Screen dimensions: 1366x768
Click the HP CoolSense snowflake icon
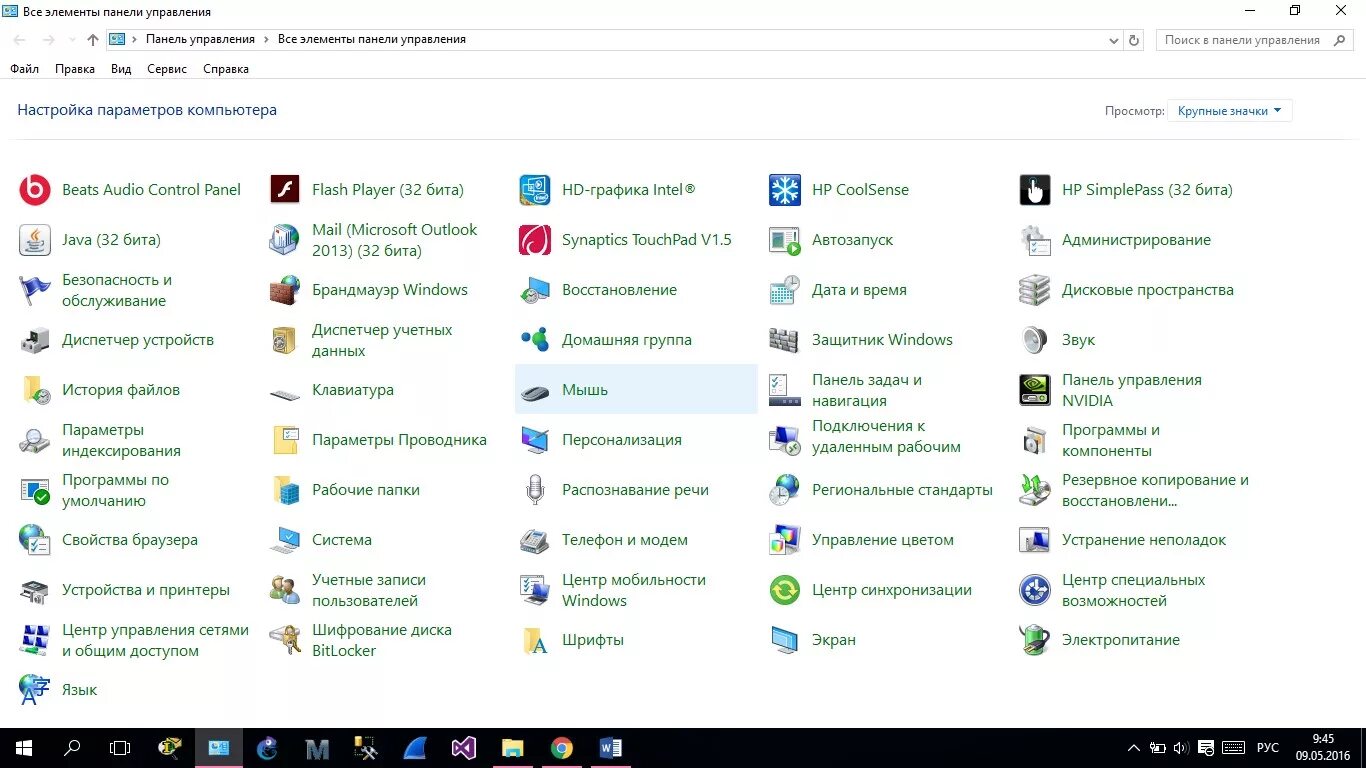785,190
